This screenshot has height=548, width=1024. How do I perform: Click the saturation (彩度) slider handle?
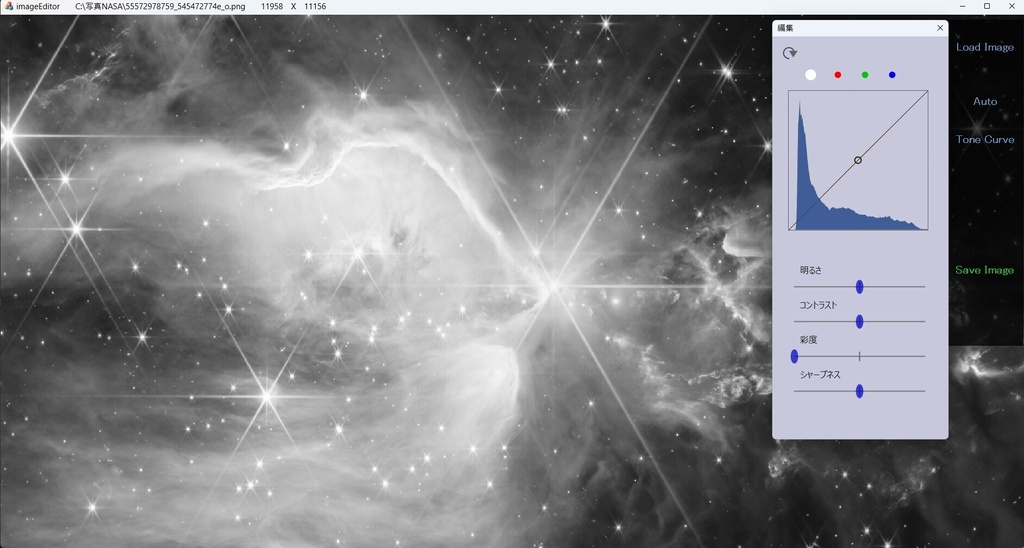[794, 356]
